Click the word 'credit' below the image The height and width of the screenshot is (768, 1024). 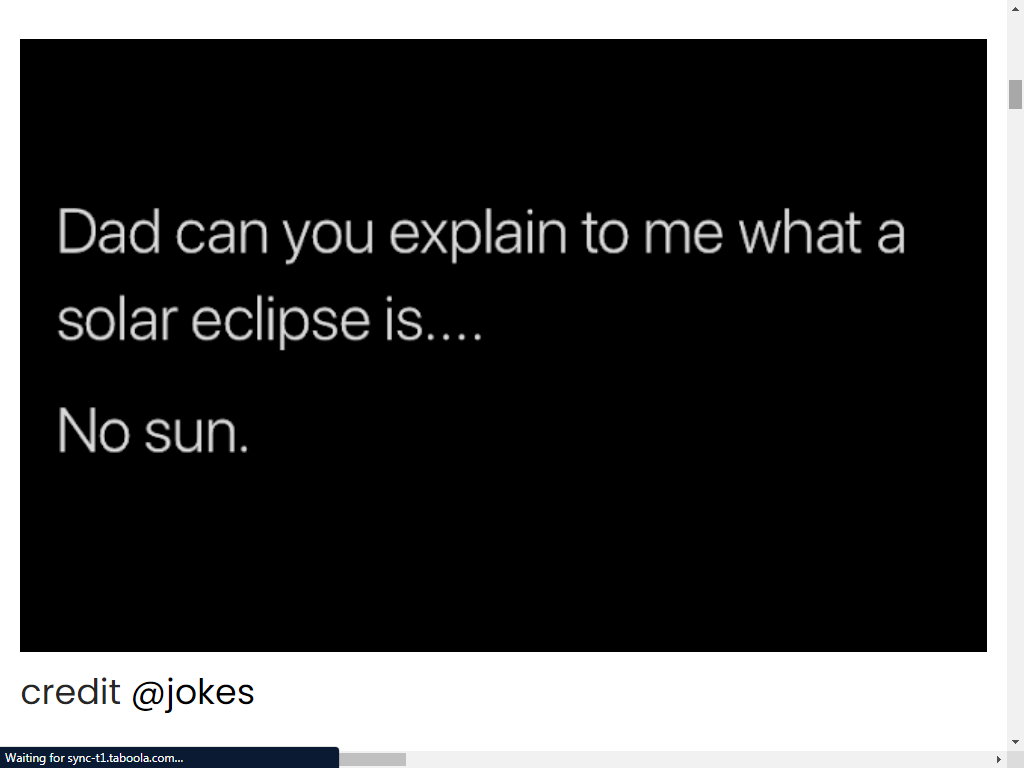[72, 691]
